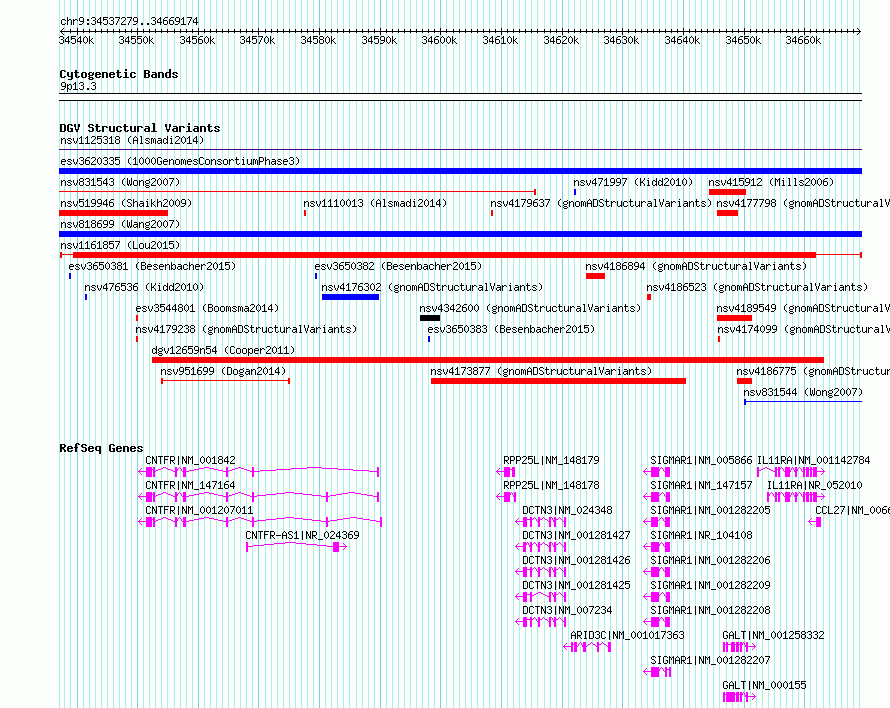Open variant nsv4177798 gnomAD entry
890x708 pixels.
click(x=803, y=203)
